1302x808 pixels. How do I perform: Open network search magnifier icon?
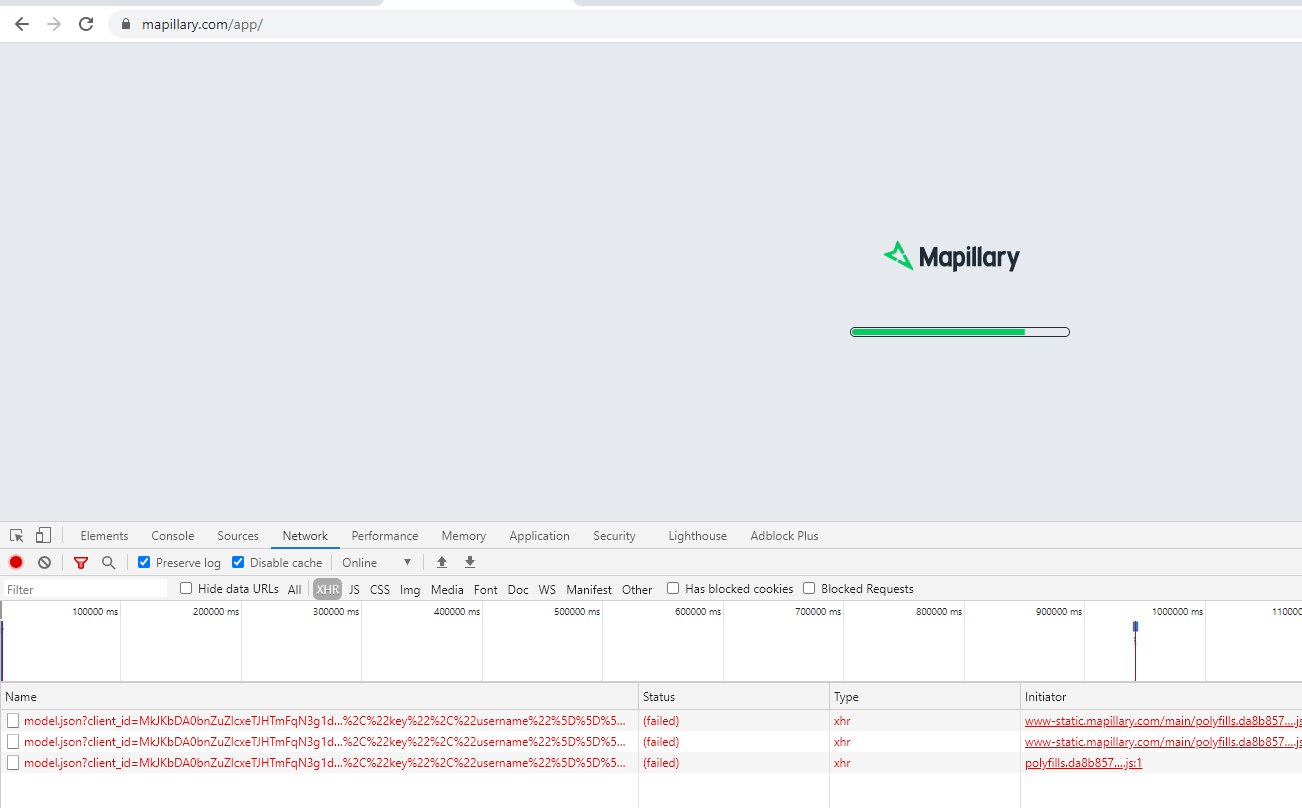109,562
